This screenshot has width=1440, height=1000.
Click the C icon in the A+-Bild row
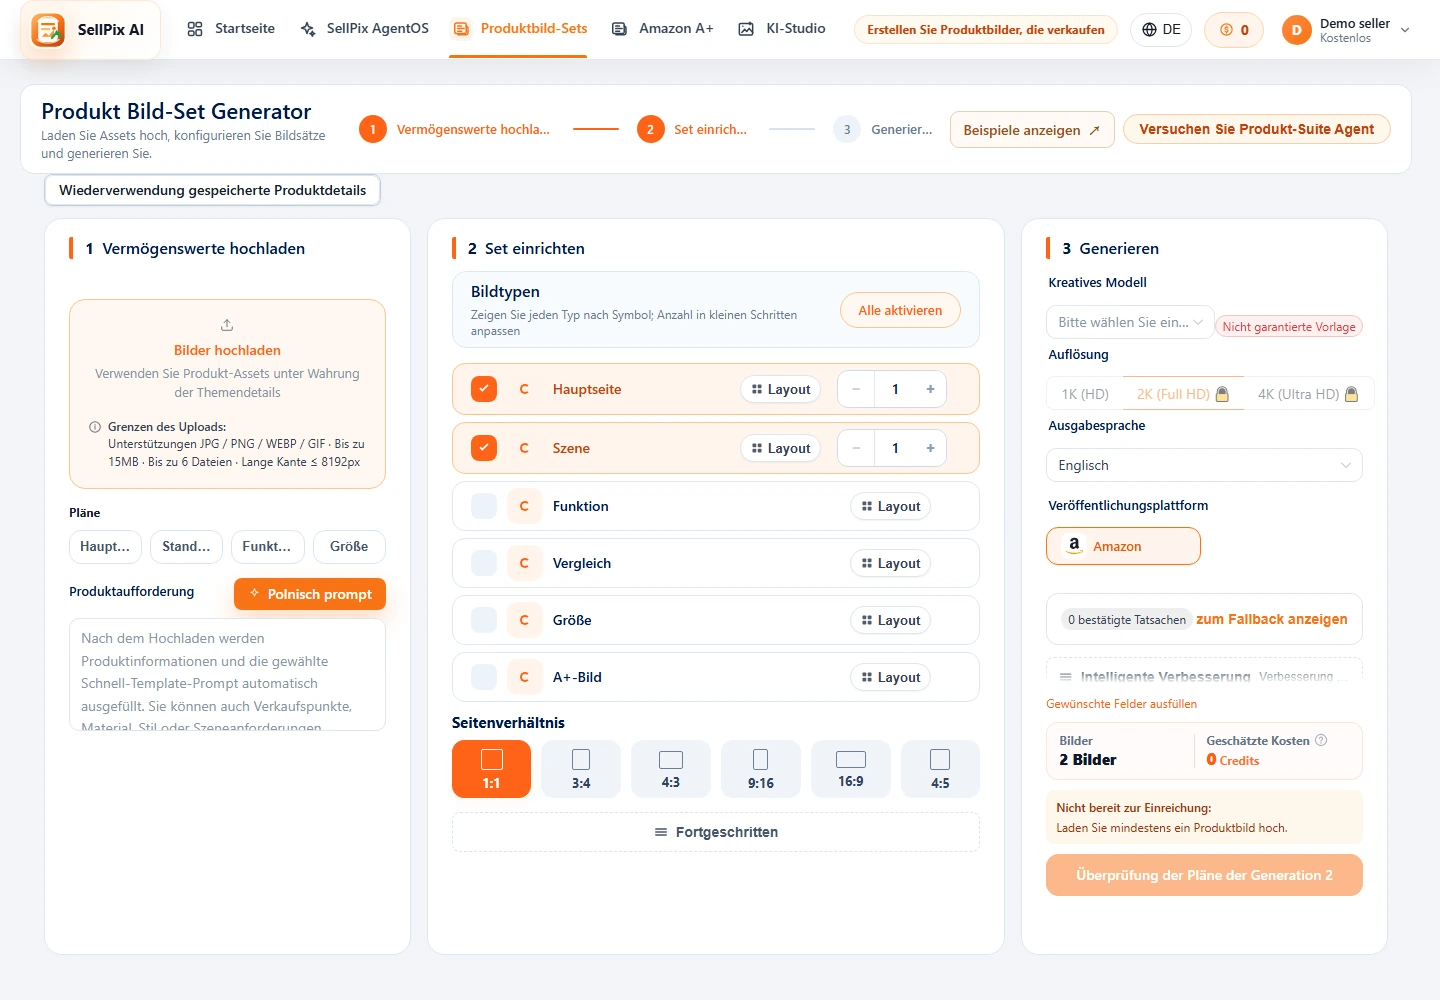(x=524, y=677)
